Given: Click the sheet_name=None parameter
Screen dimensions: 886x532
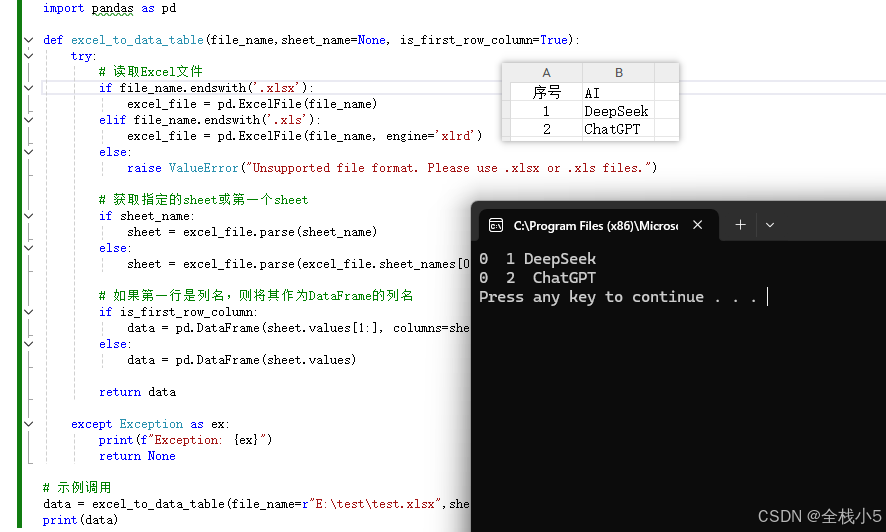Looking at the screenshot, I should pos(333,40).
